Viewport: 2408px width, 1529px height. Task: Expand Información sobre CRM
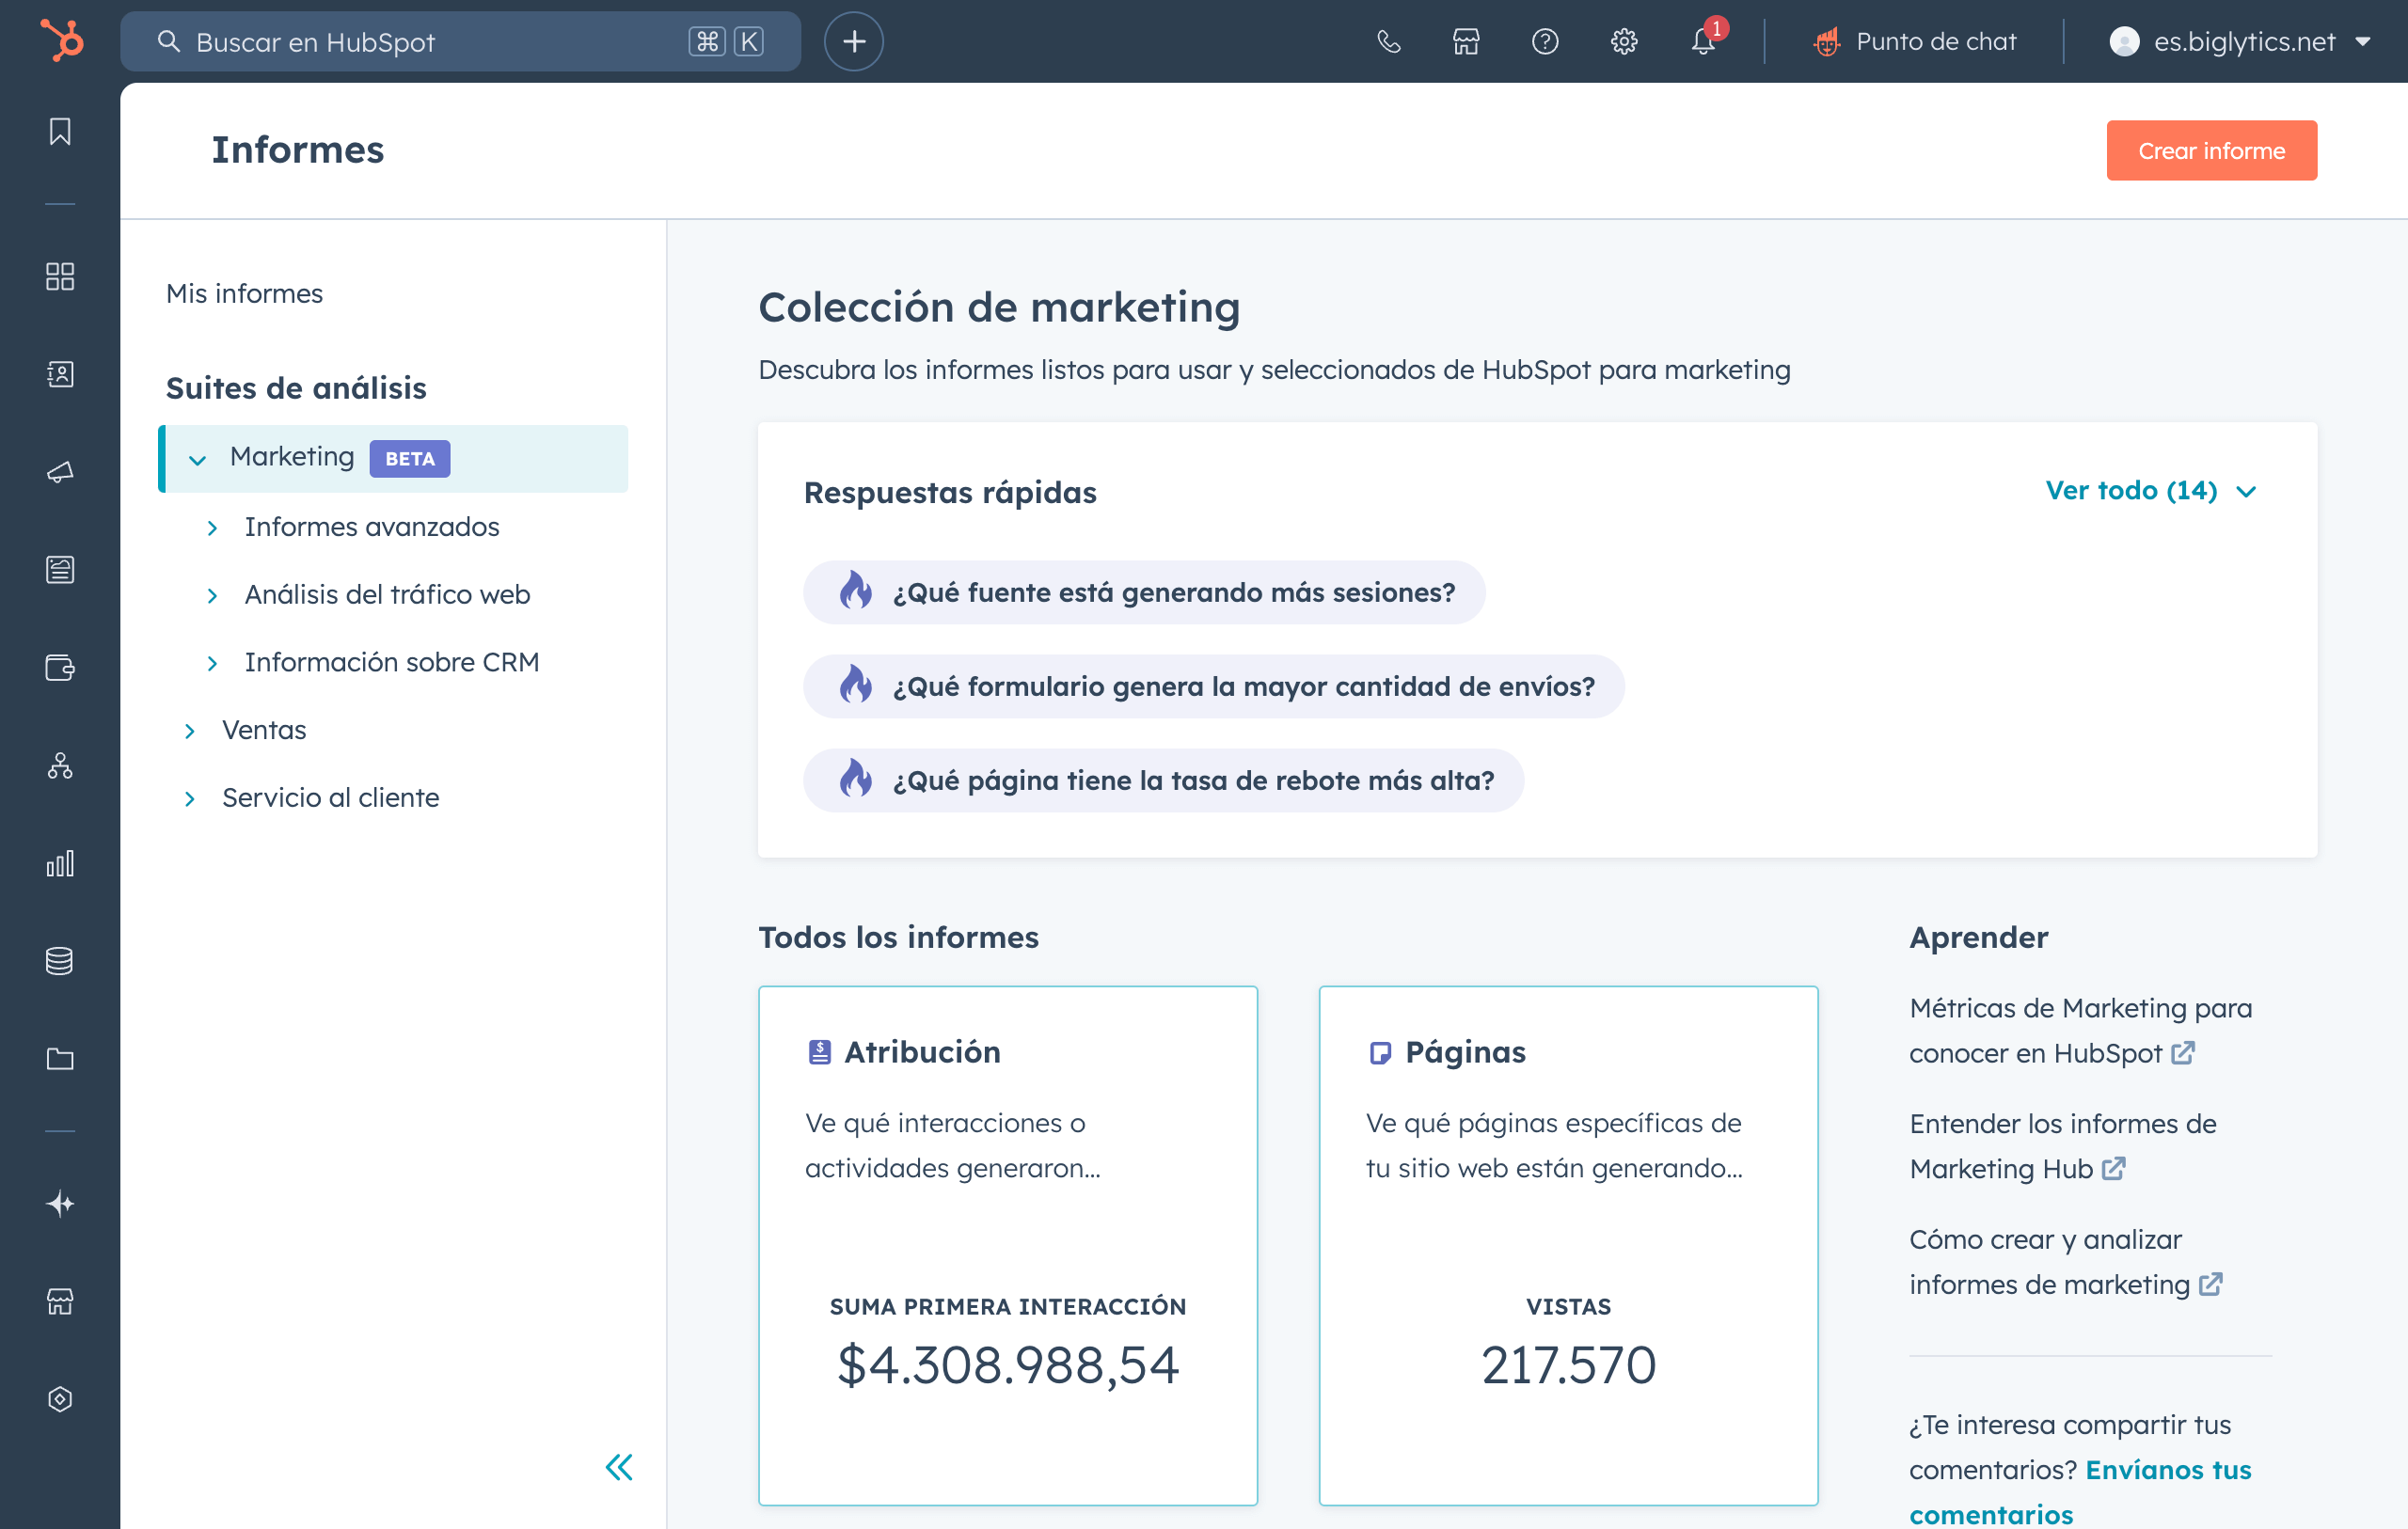212,663
